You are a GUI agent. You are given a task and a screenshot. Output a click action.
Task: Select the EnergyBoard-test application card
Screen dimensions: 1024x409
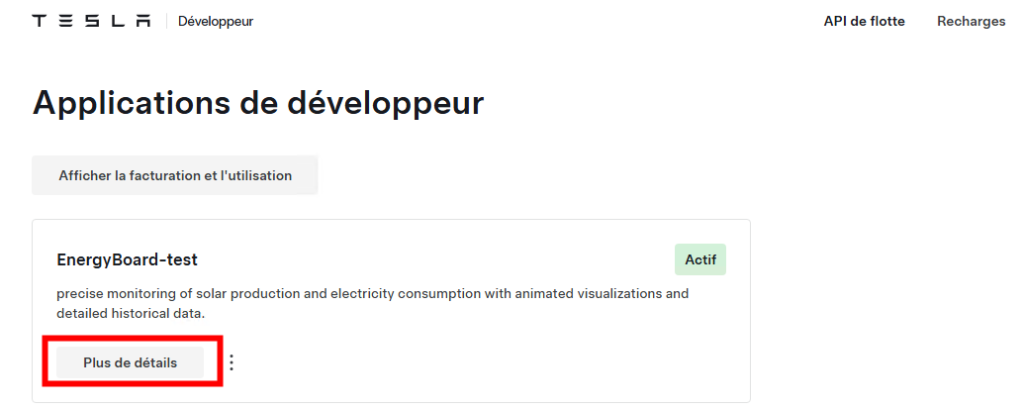pos(391,311)
